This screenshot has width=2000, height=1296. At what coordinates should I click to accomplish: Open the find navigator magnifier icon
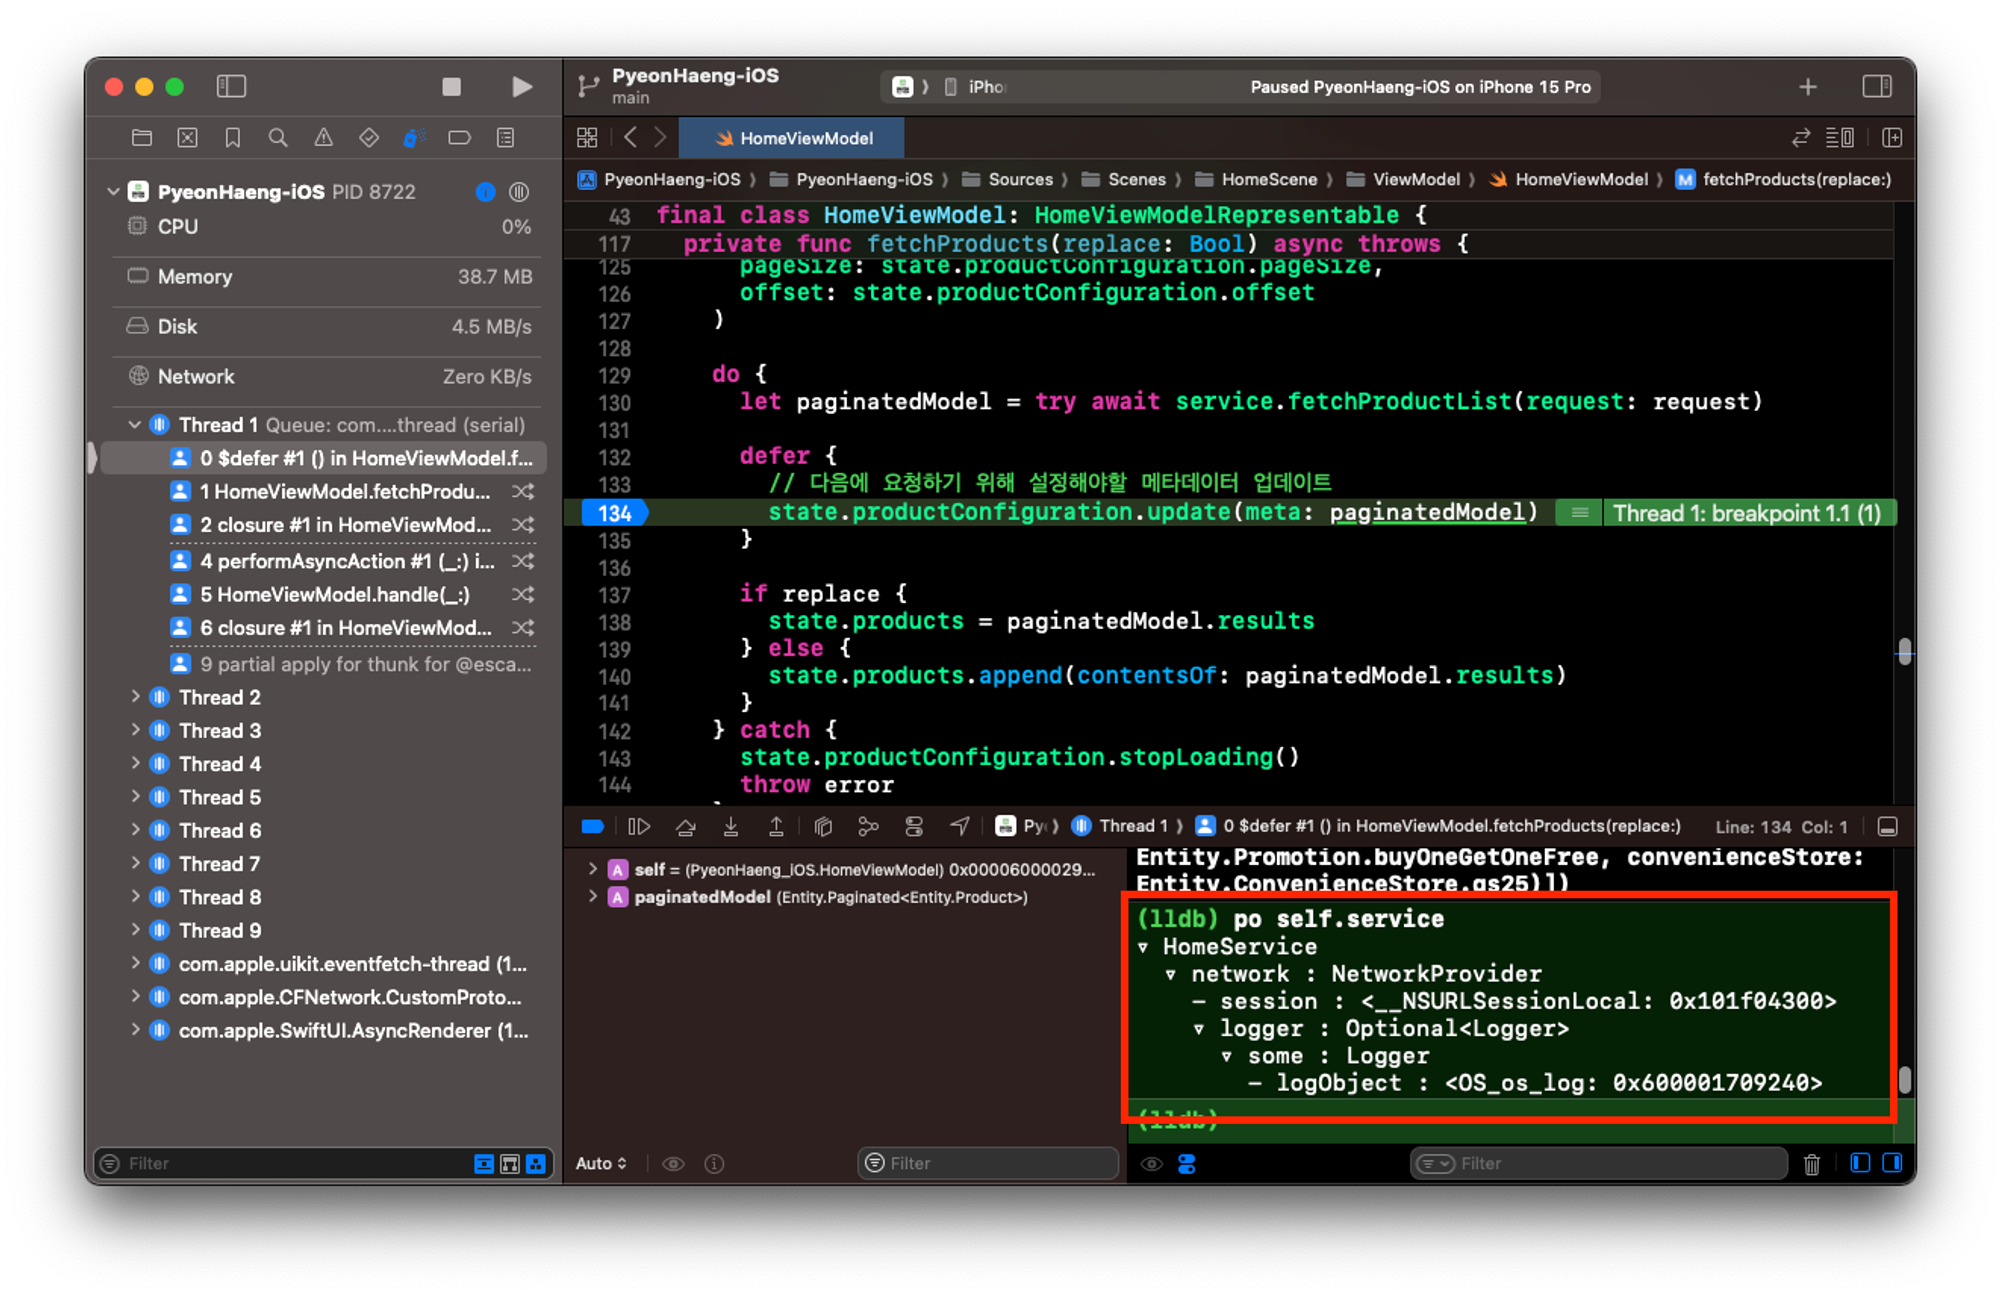[x=278, y=138]
